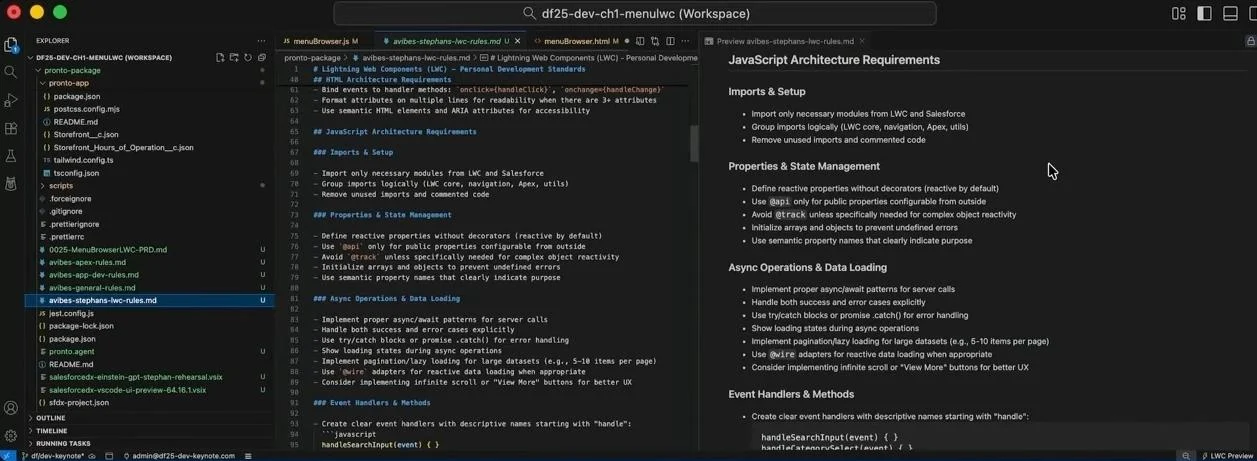Split the editor to the right
The width and height of the screenshot is (1257, 461).
[670, 41]
